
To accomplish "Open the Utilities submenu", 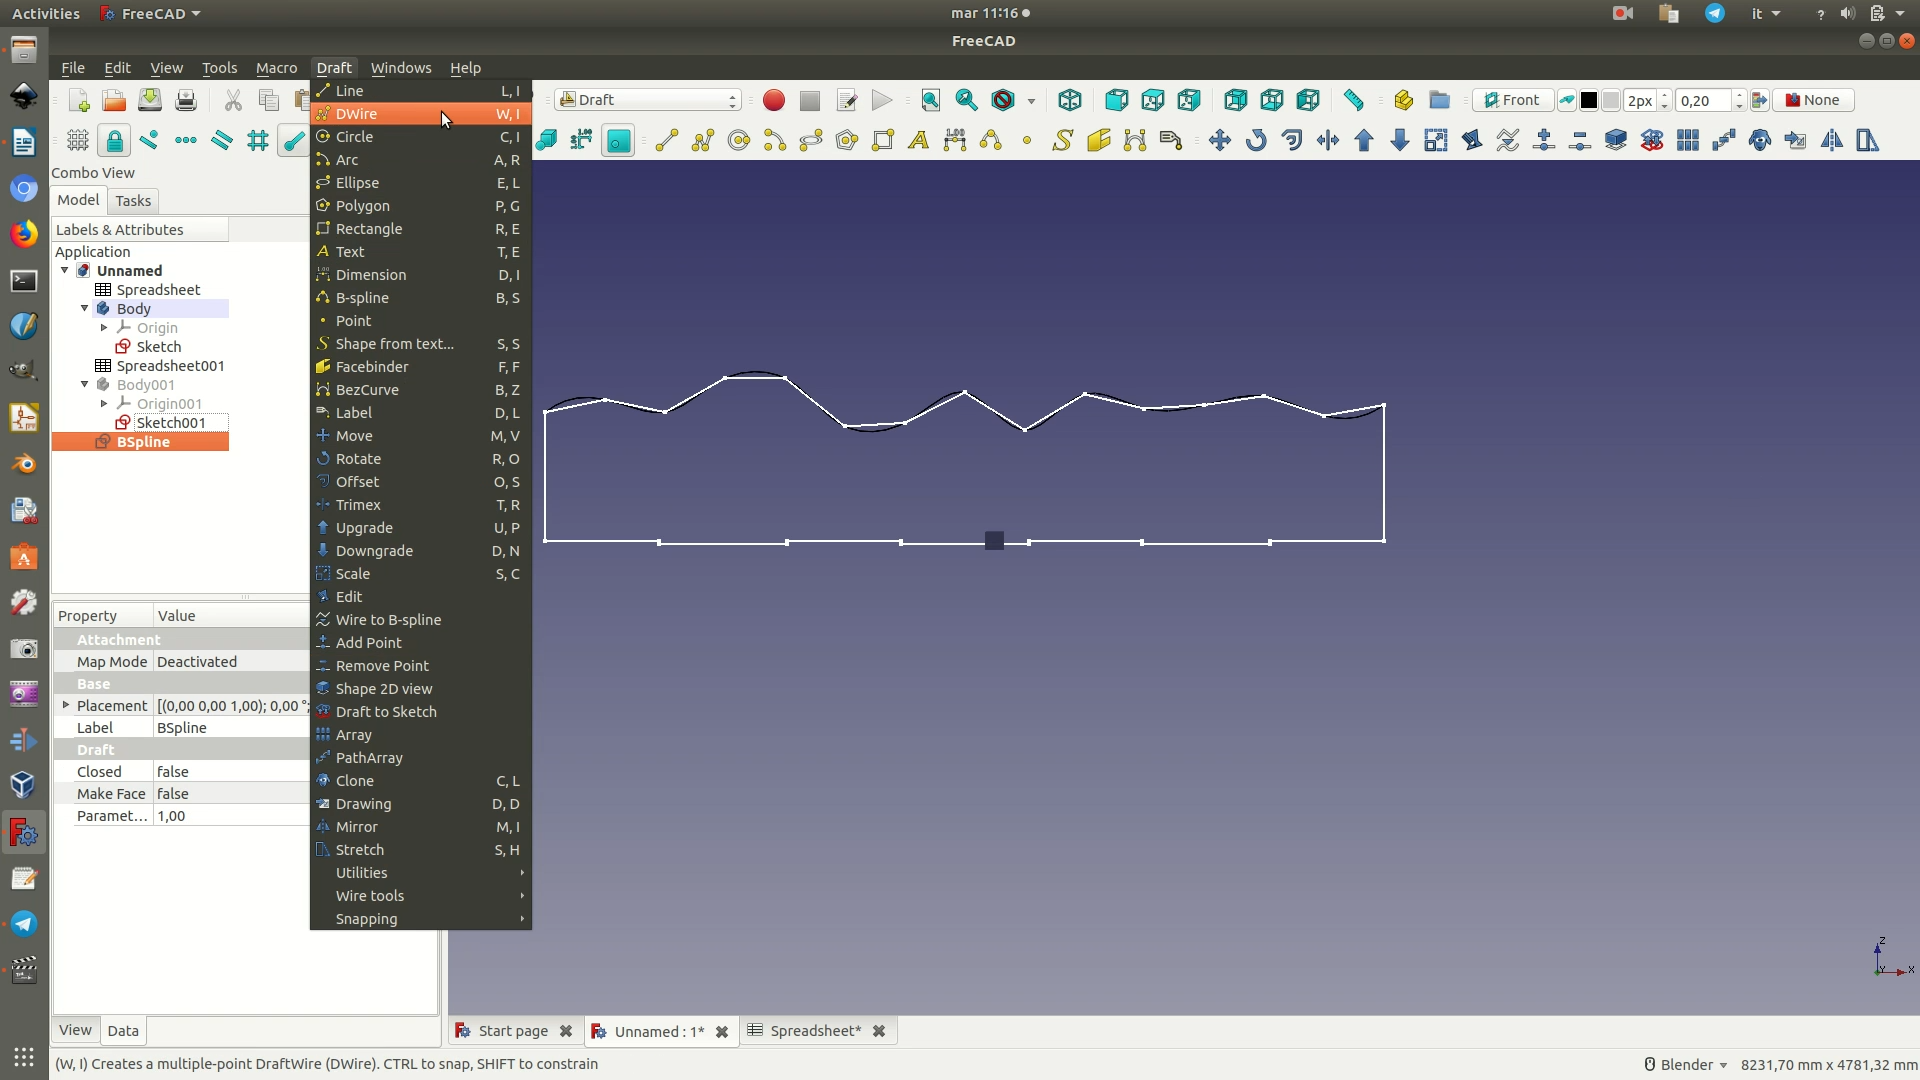I will tap(421, 873).
